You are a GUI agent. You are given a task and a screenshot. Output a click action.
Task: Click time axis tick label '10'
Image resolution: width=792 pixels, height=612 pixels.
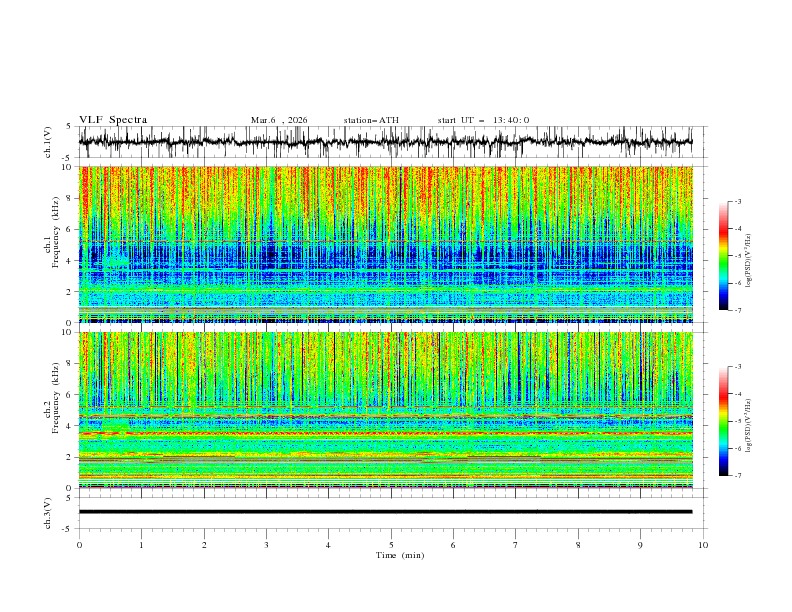pos(703,545)
